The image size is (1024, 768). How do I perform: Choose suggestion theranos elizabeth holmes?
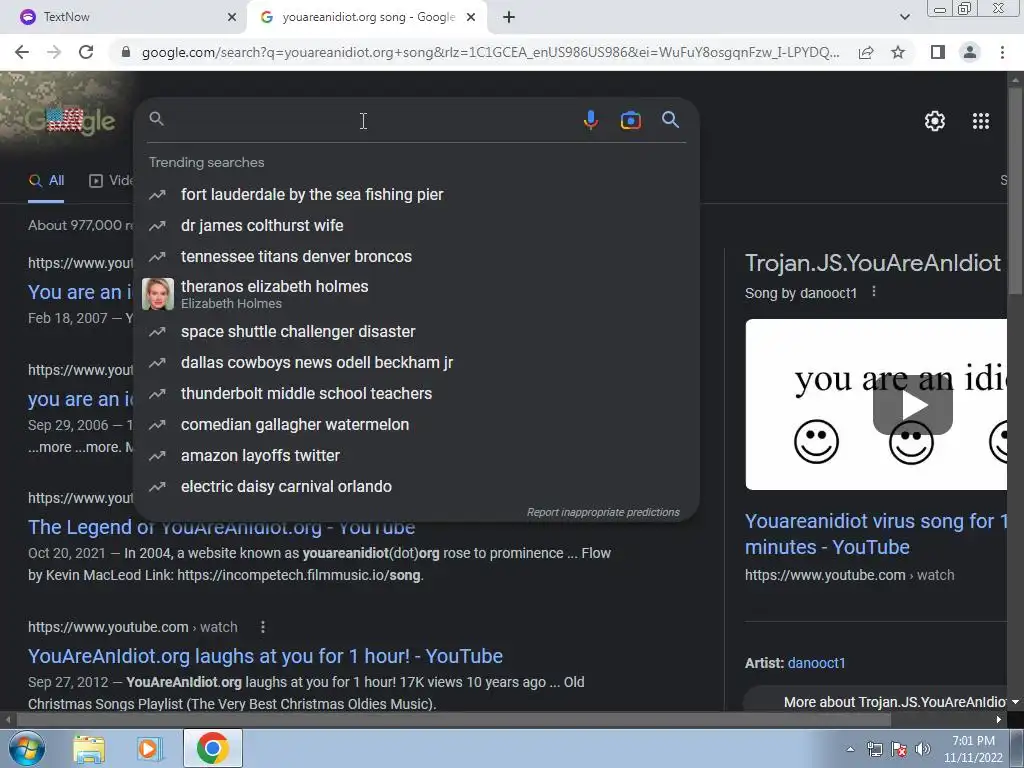415,294
